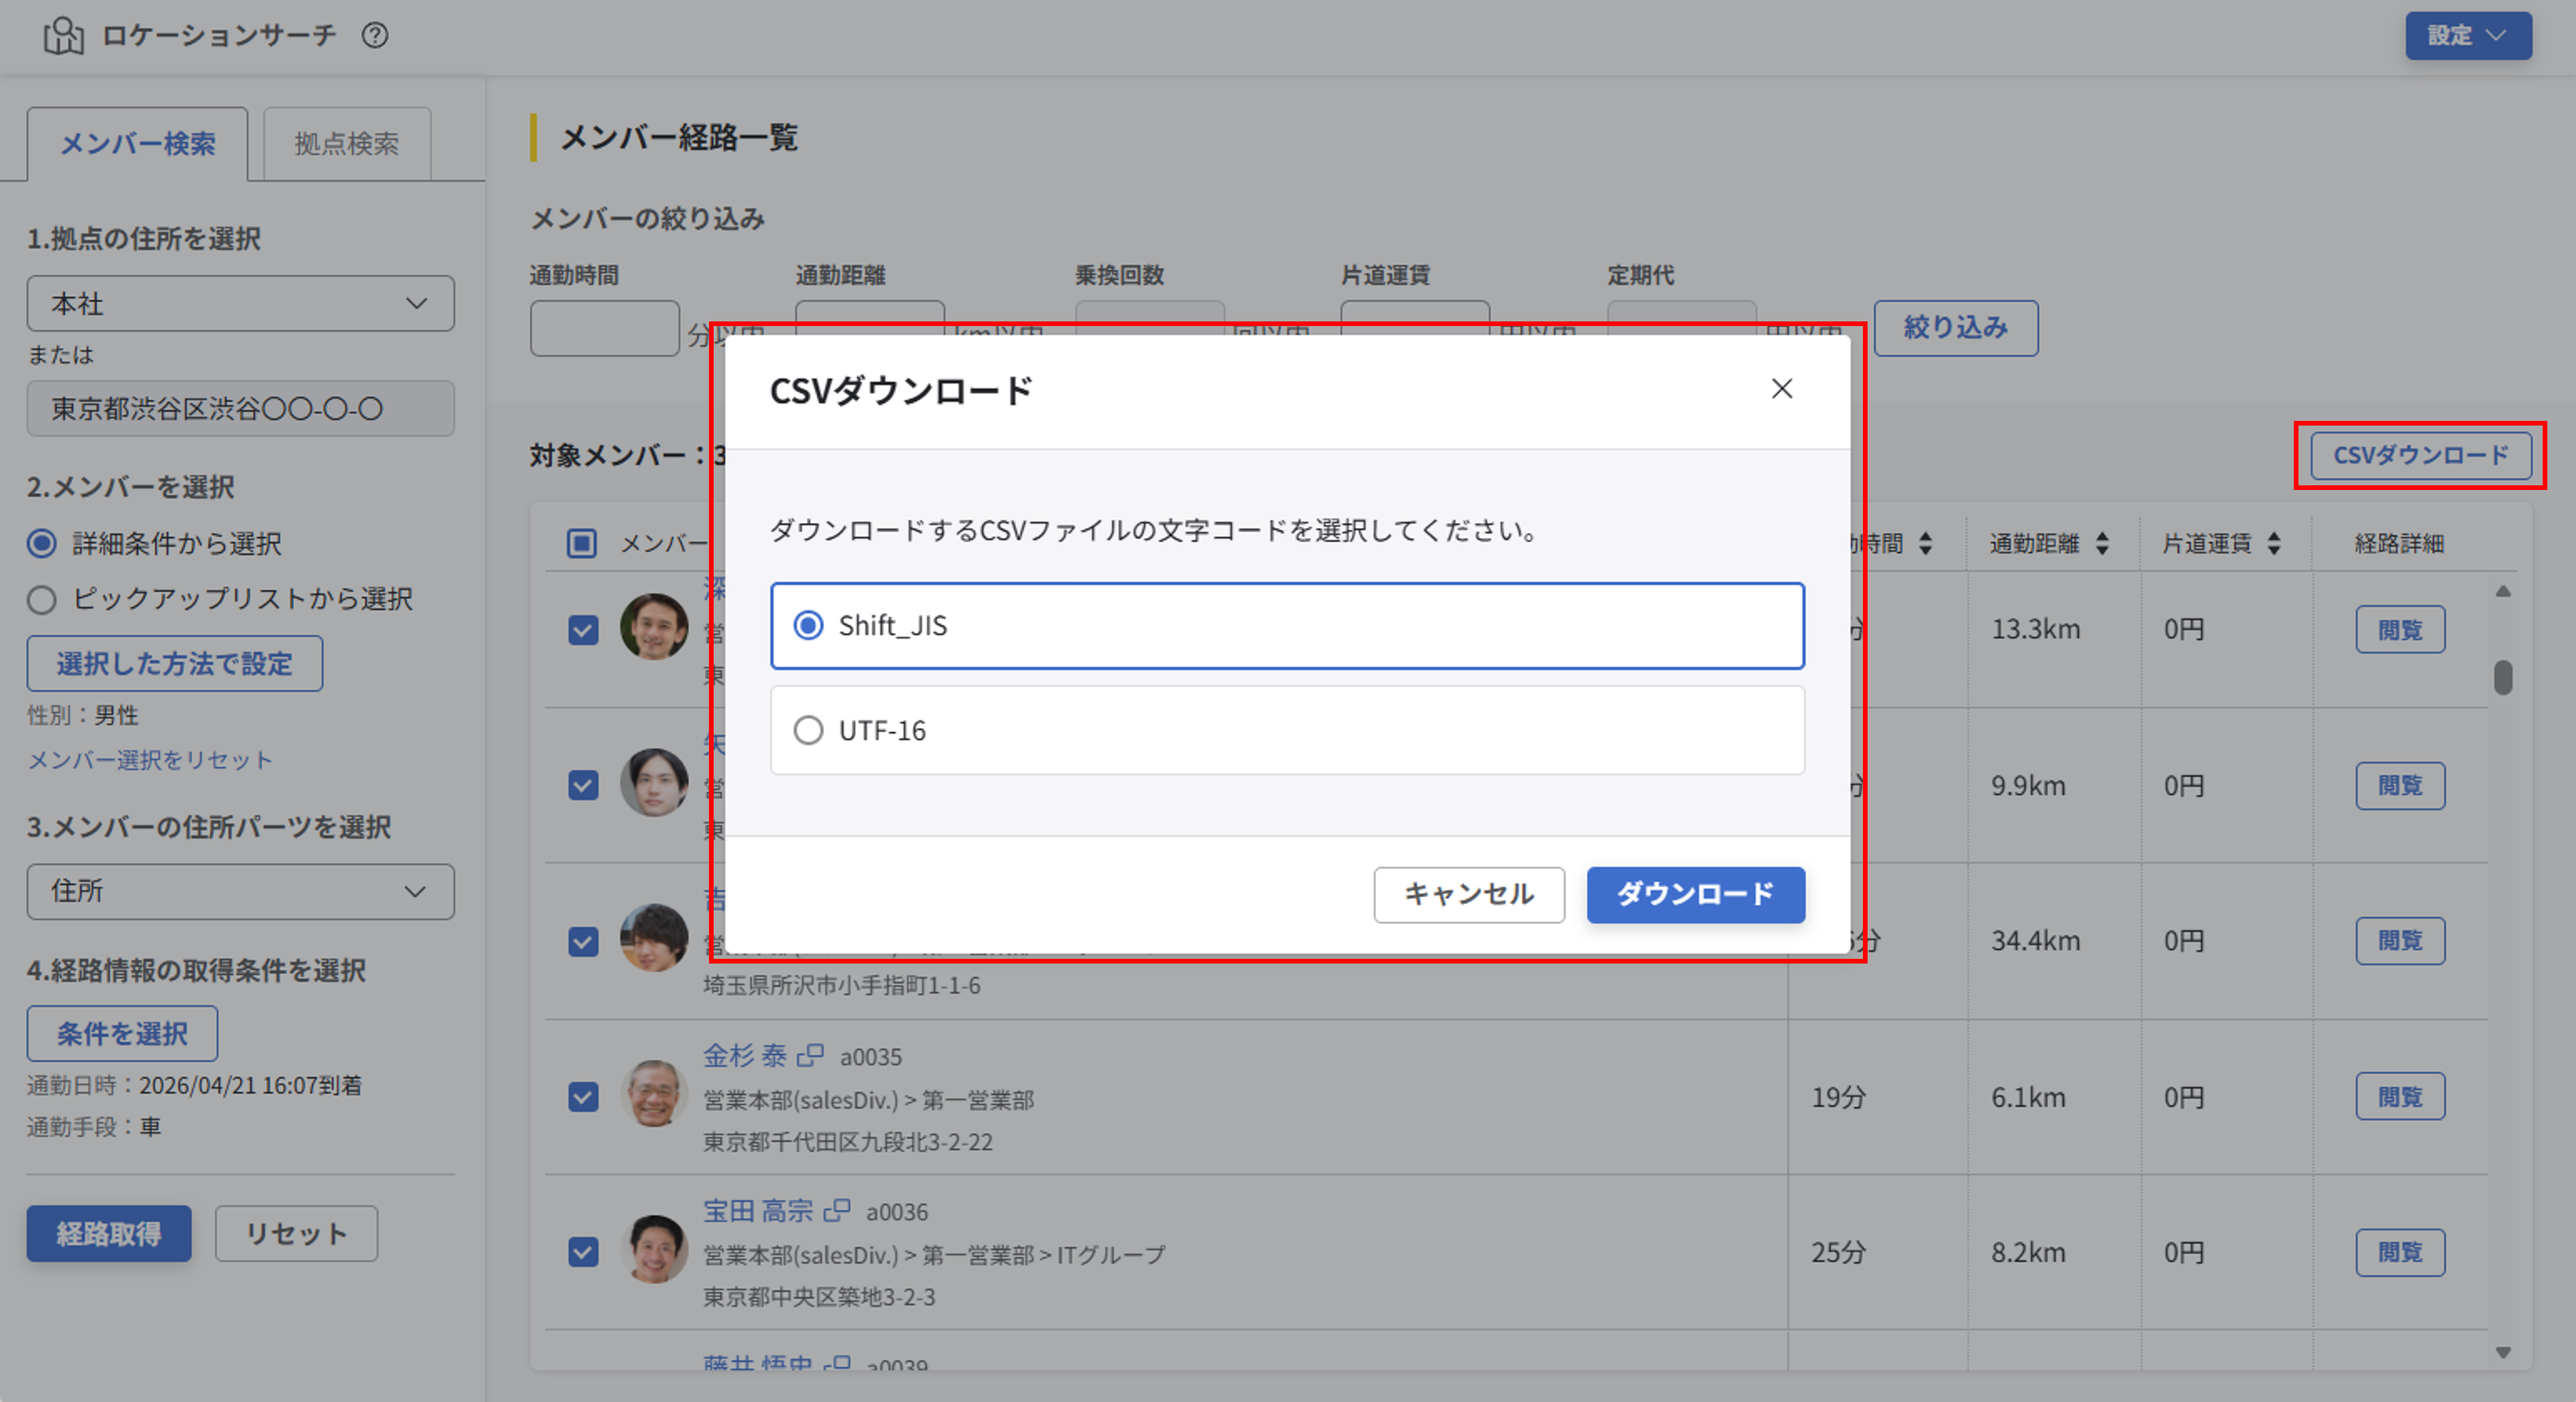Click the 通勤時間 filter input field
The height and width of the screenshot is (1402, 2576).
[604, 328]
